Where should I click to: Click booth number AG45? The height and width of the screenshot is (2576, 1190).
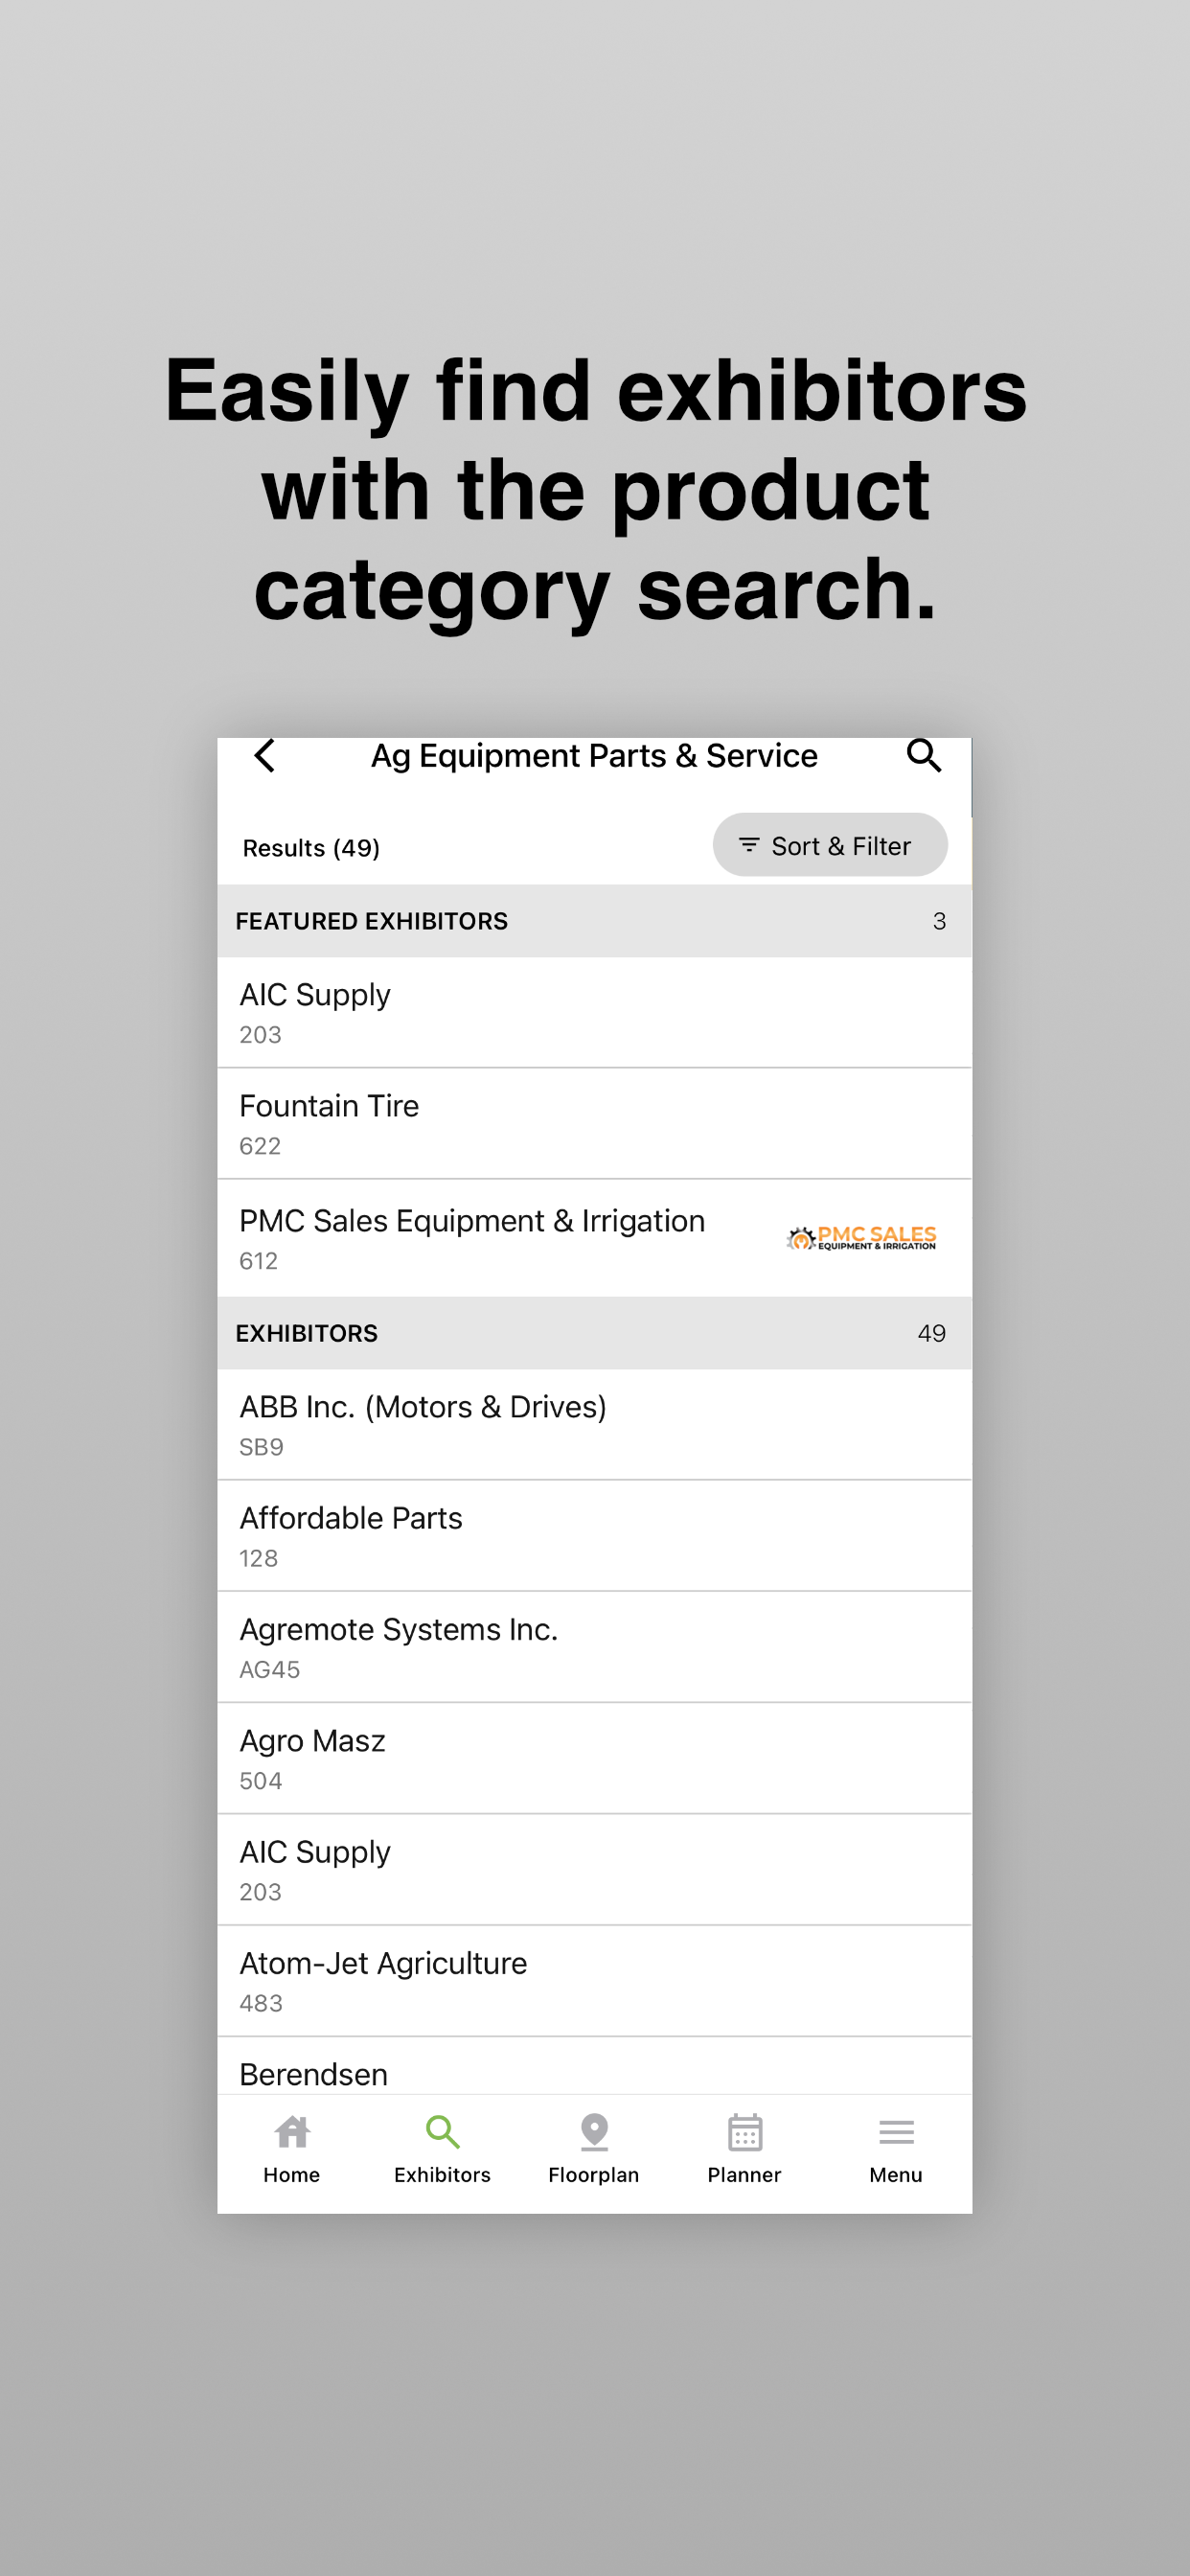(269, 1669)
